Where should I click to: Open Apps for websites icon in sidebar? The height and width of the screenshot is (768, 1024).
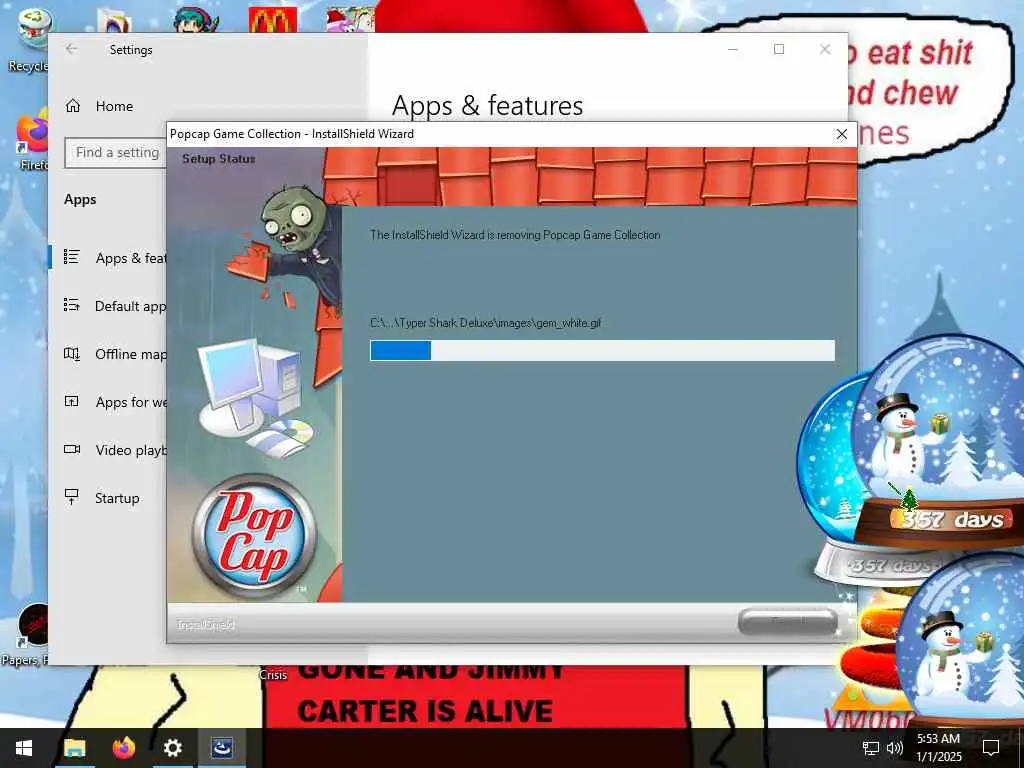click(72, 401)
